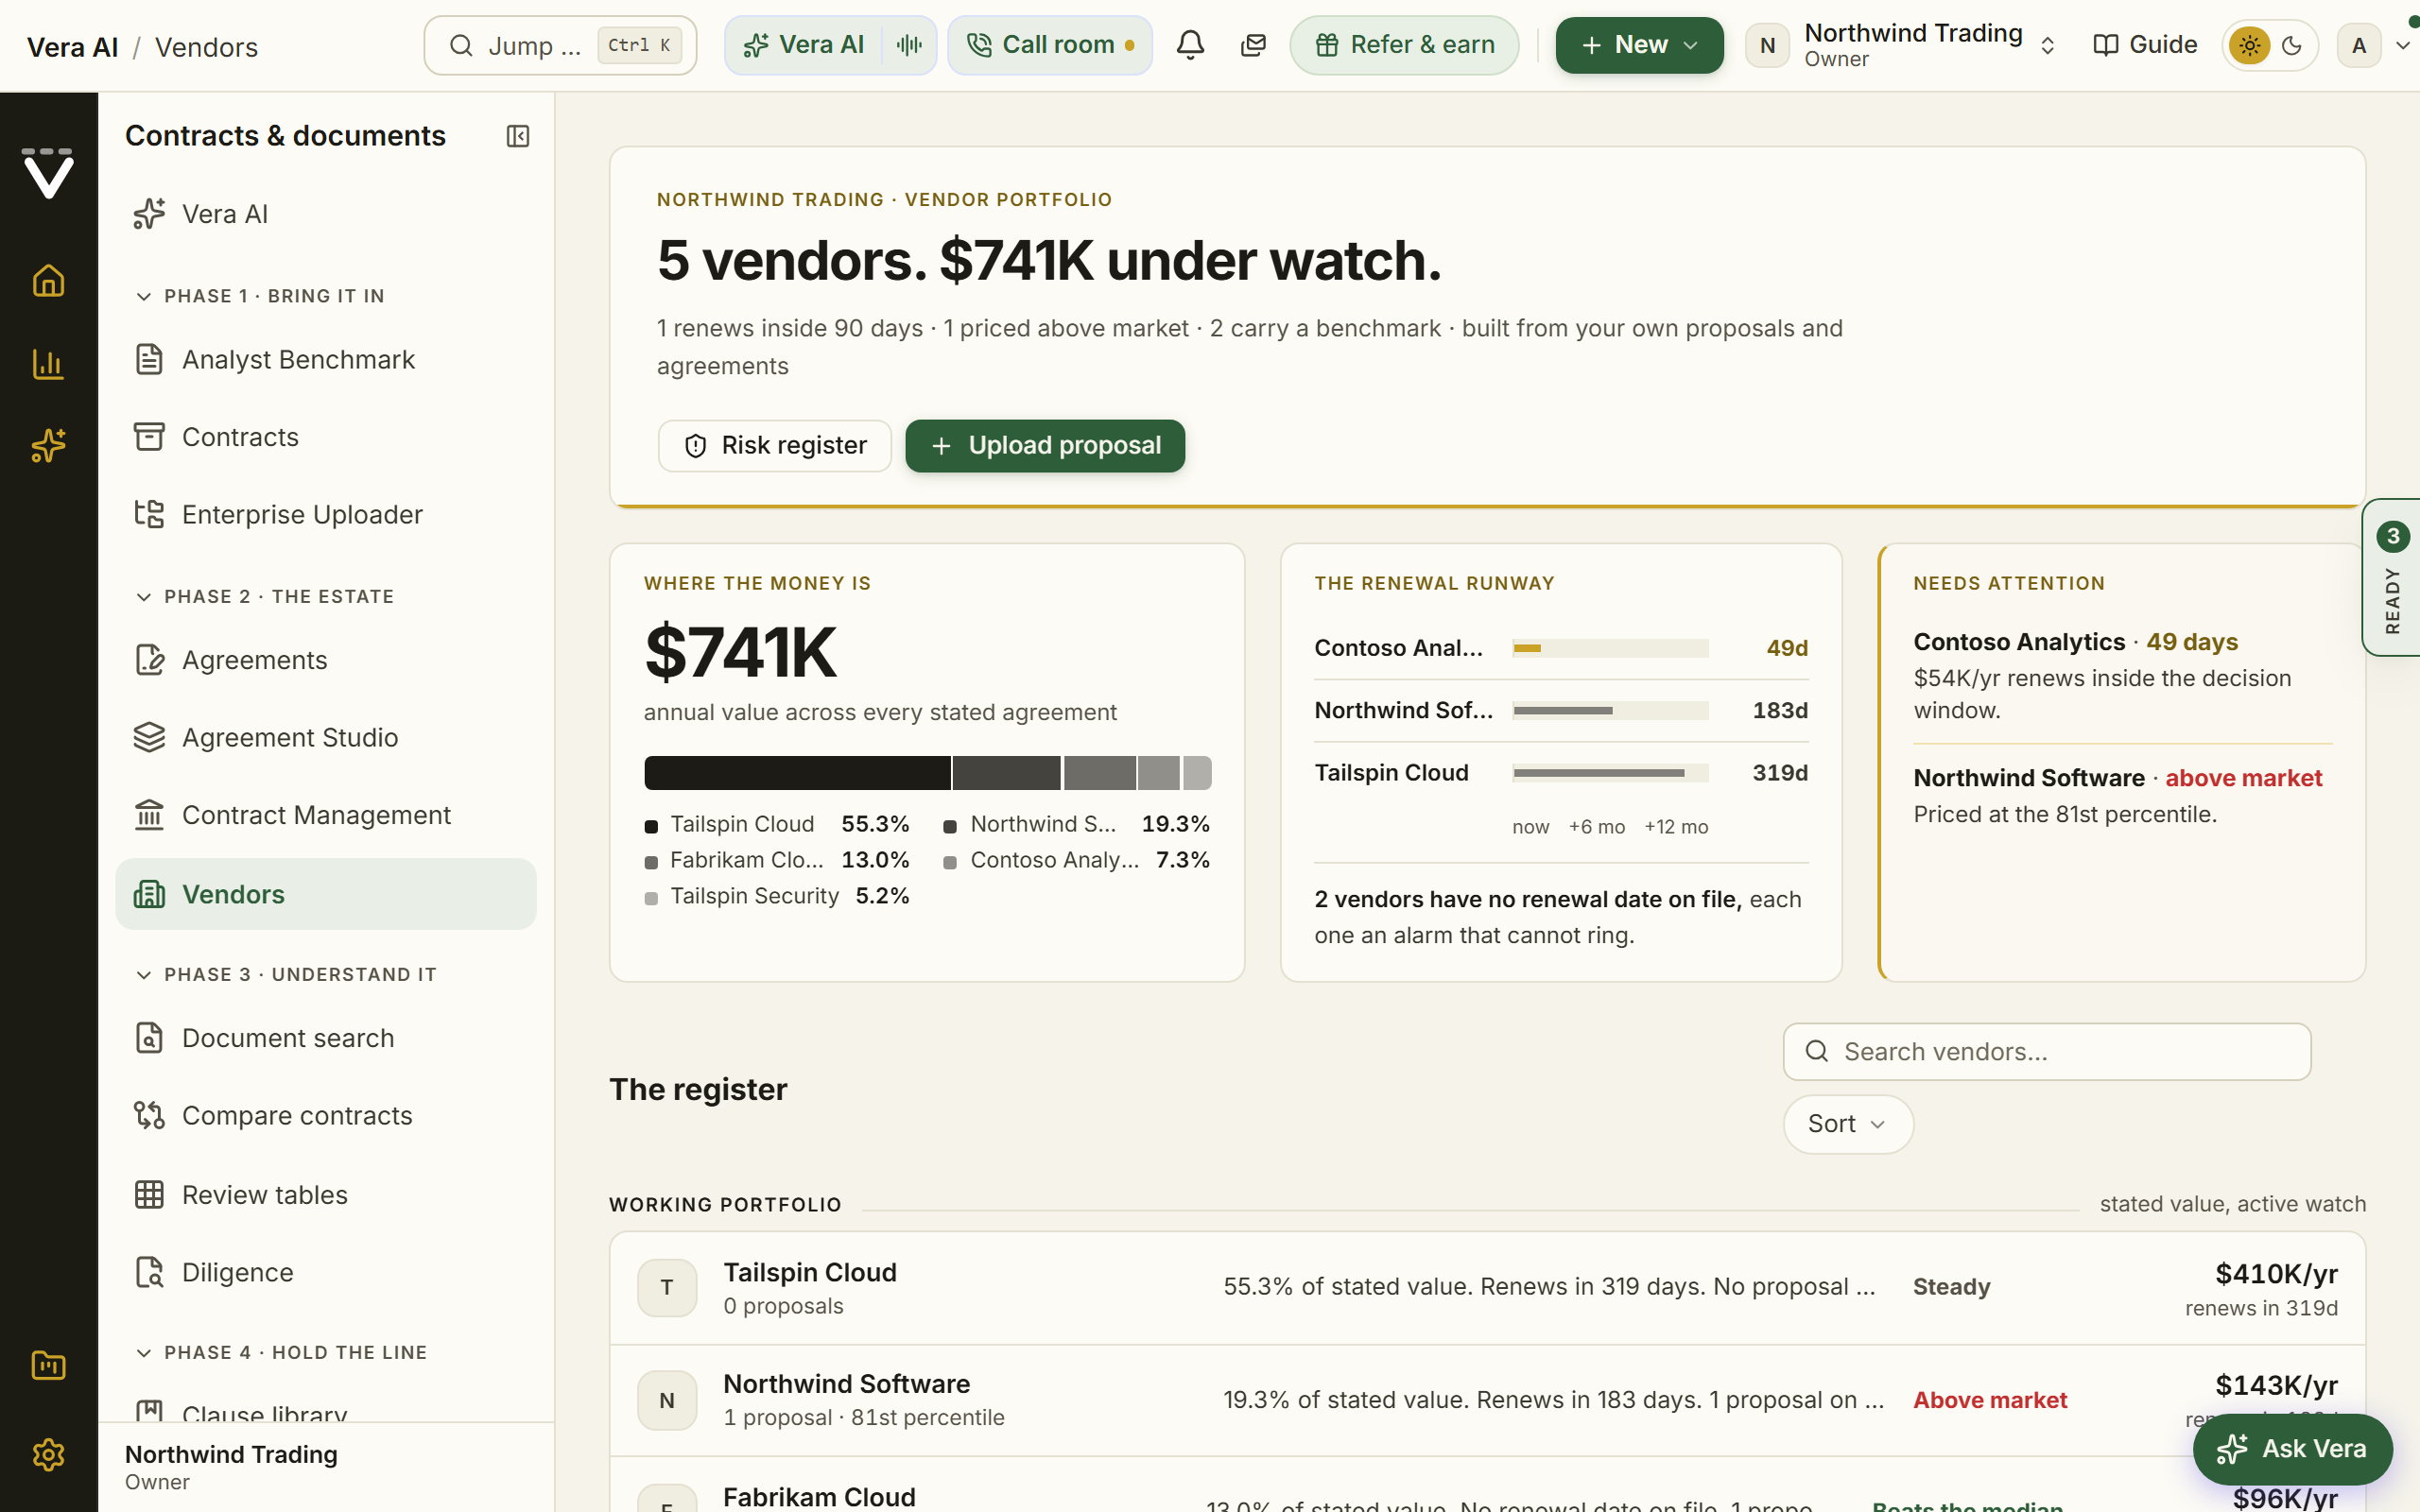This screenshot has width=2420, height=1512.
Task: Click the Compare contracts icon
Action: click(149, 1115)
